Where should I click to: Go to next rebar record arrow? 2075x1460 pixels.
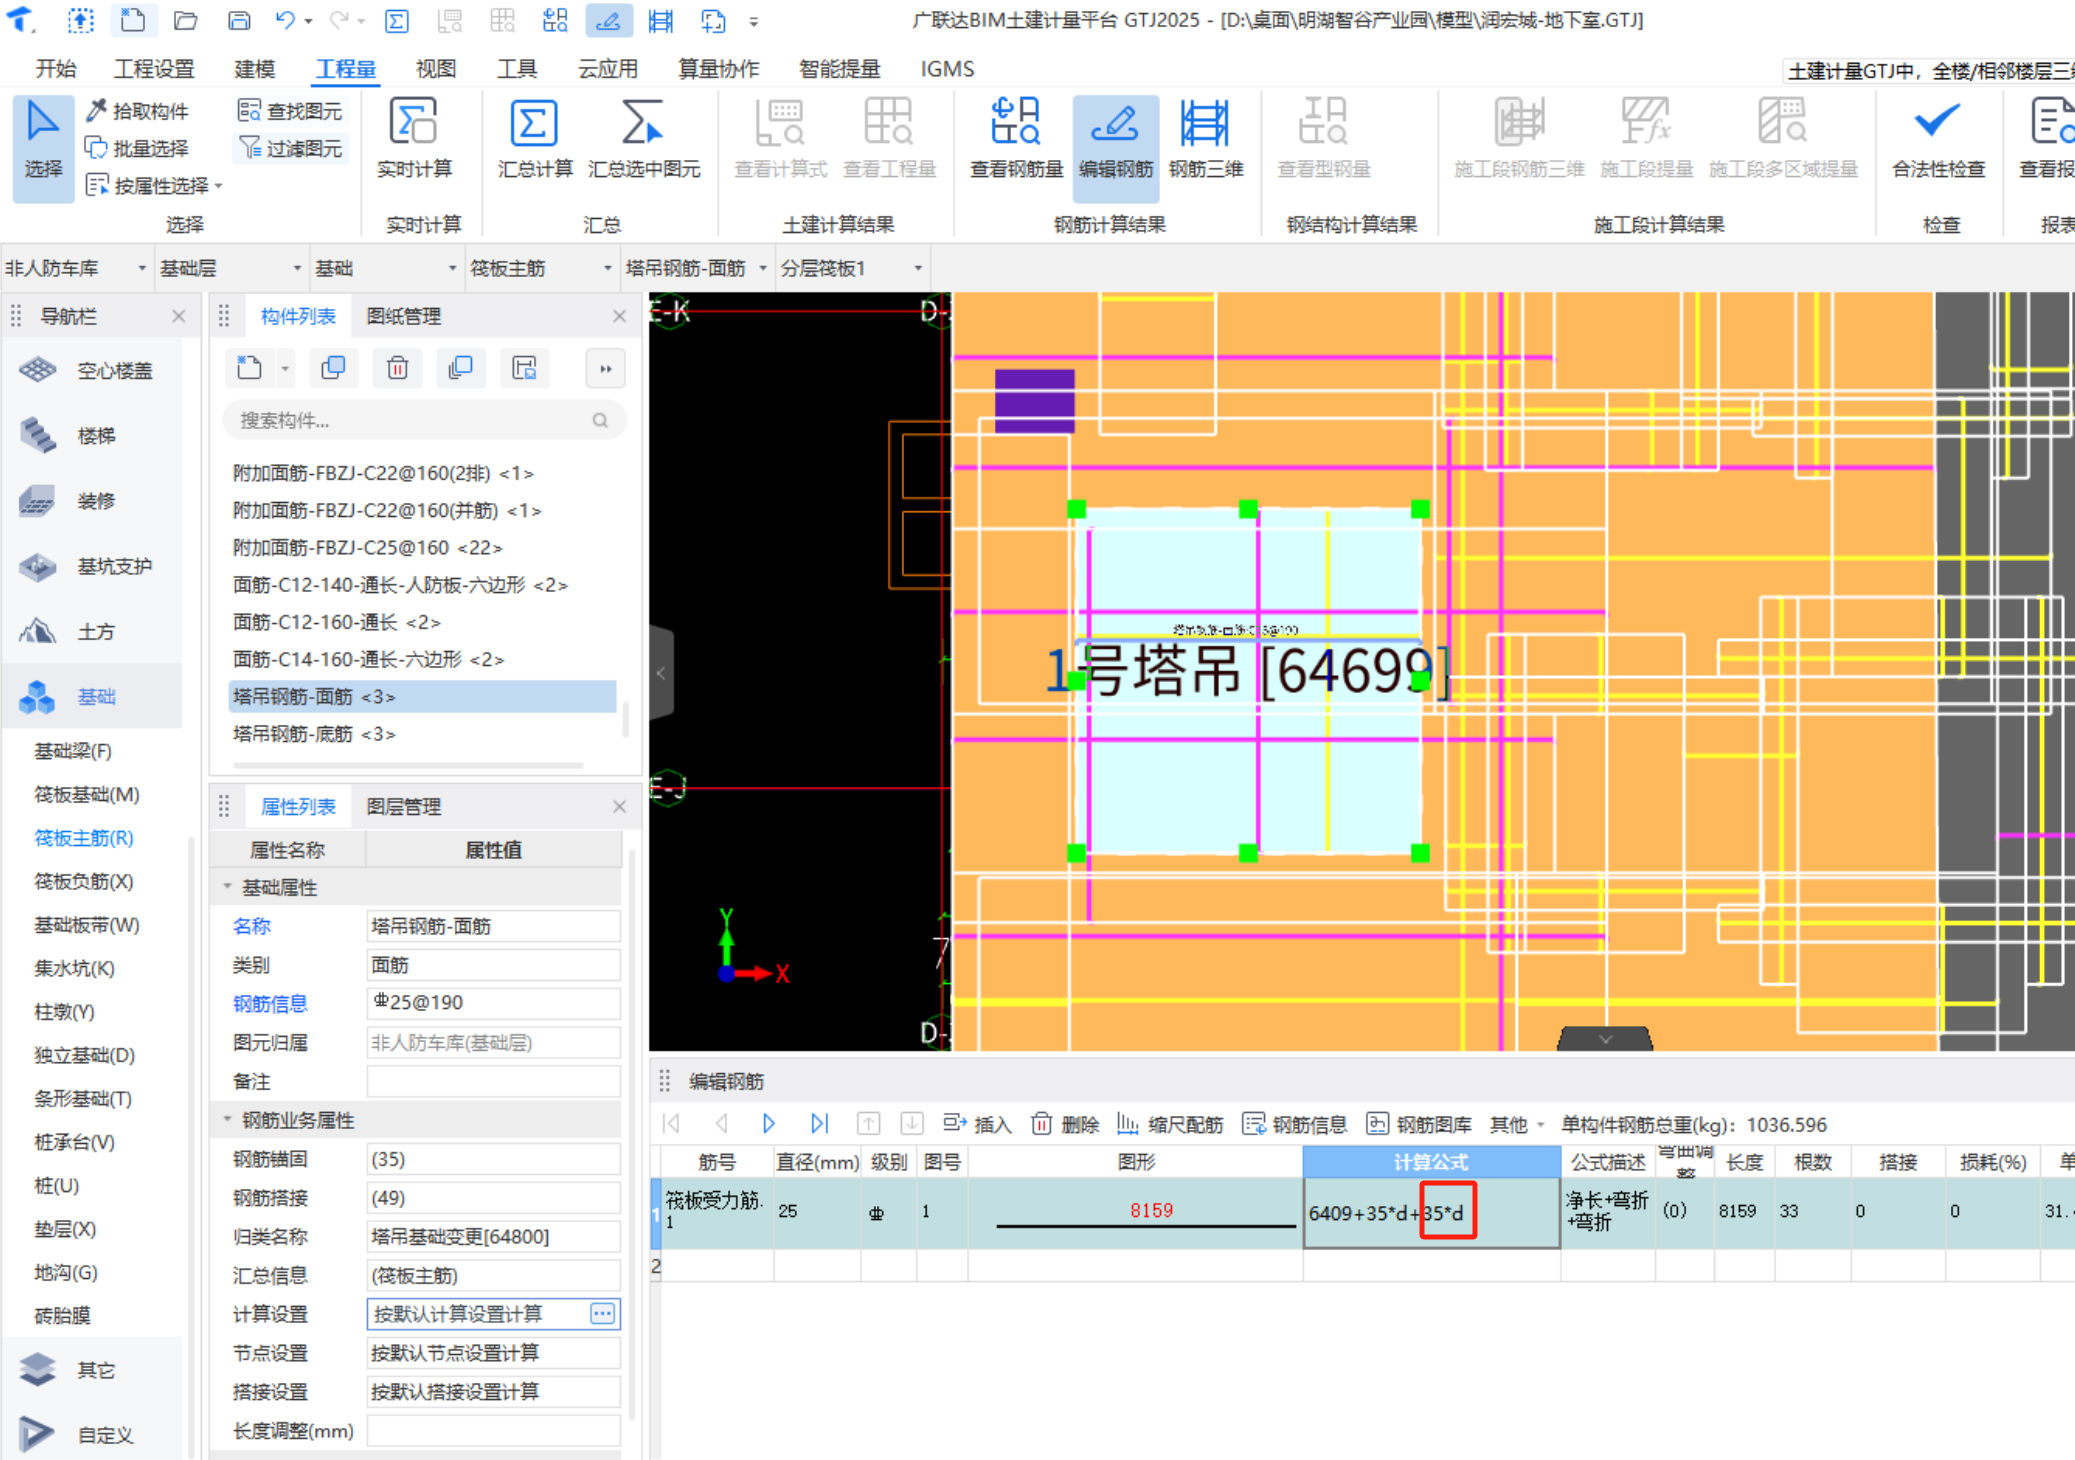[x=769, y=1123]
